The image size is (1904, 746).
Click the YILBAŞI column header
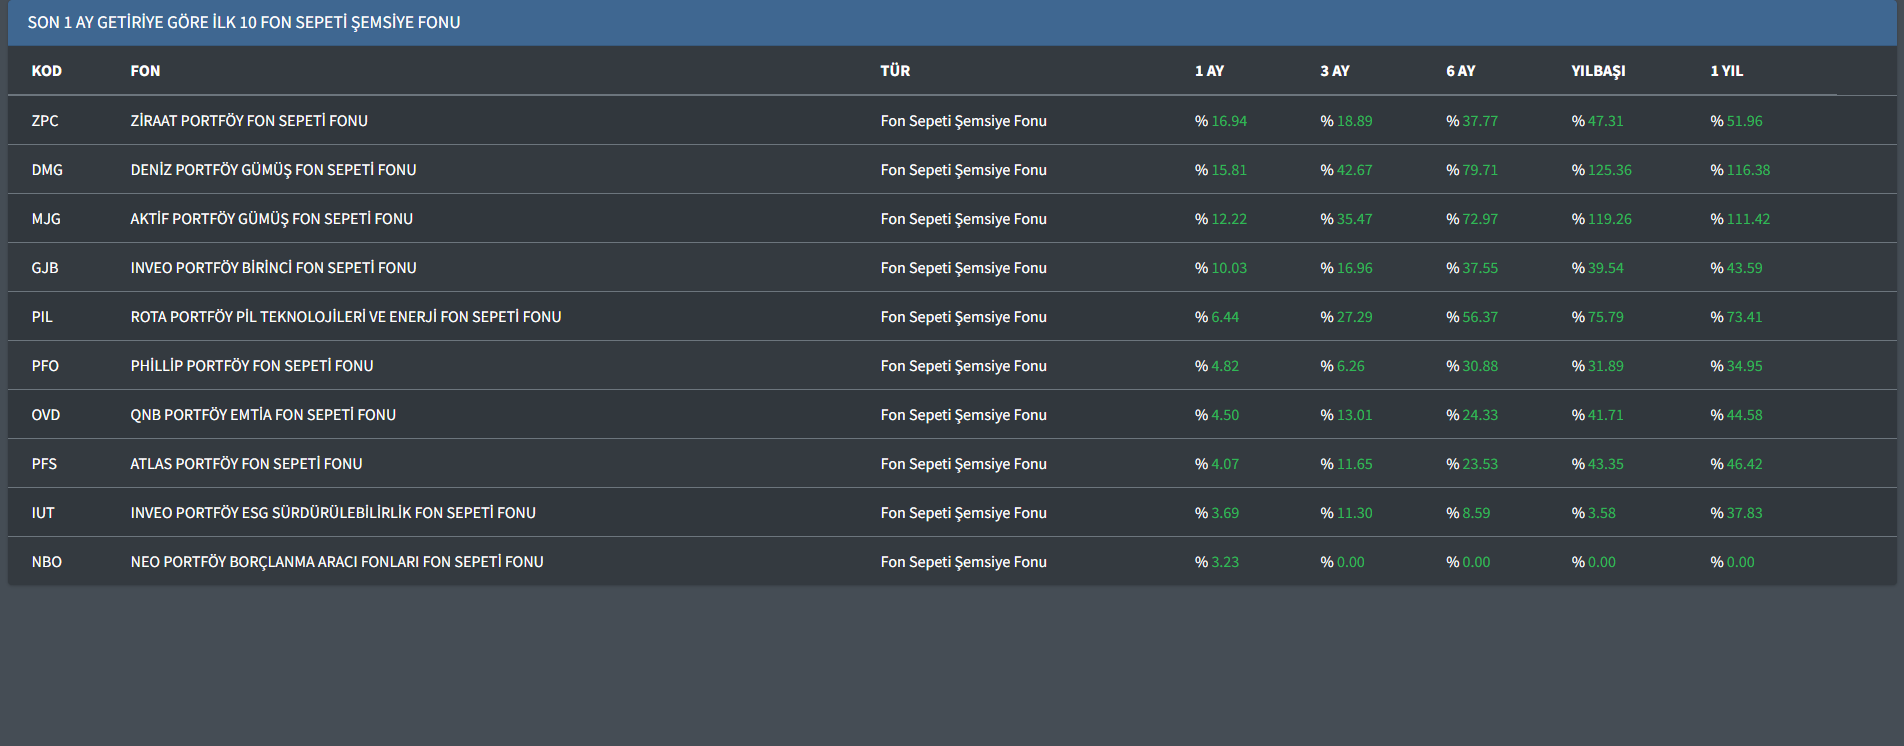[1598, 71]
